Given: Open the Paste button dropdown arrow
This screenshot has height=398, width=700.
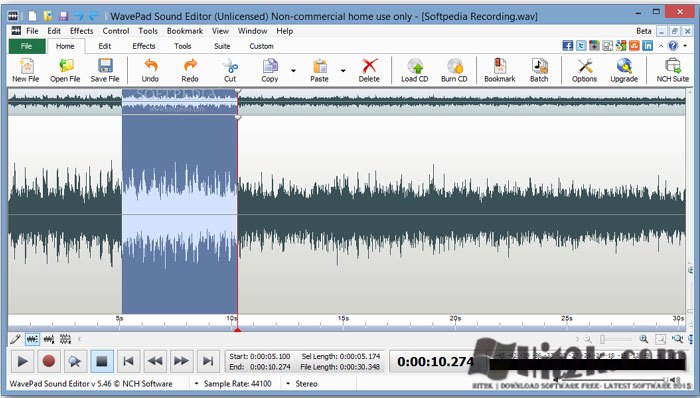Looking at the screenshot, I should (343, 70).
